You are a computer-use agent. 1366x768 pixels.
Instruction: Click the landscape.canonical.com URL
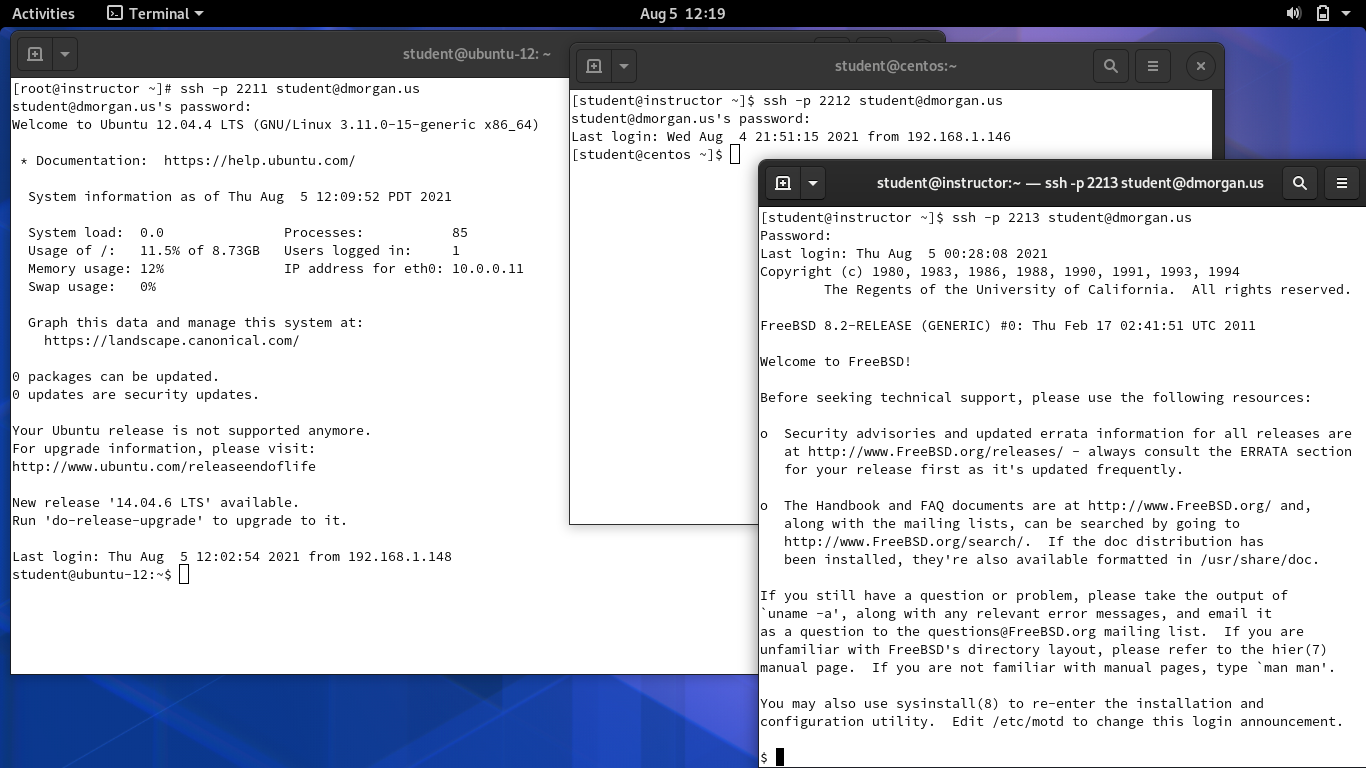tap(171, 341)
